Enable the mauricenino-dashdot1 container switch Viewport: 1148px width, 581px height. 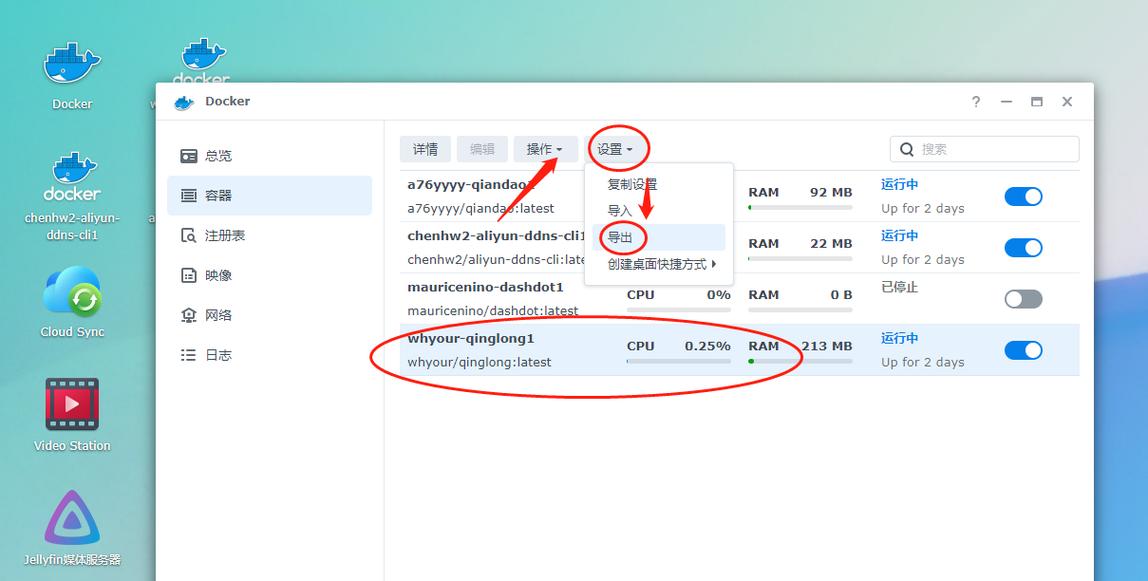(1023, 298)
